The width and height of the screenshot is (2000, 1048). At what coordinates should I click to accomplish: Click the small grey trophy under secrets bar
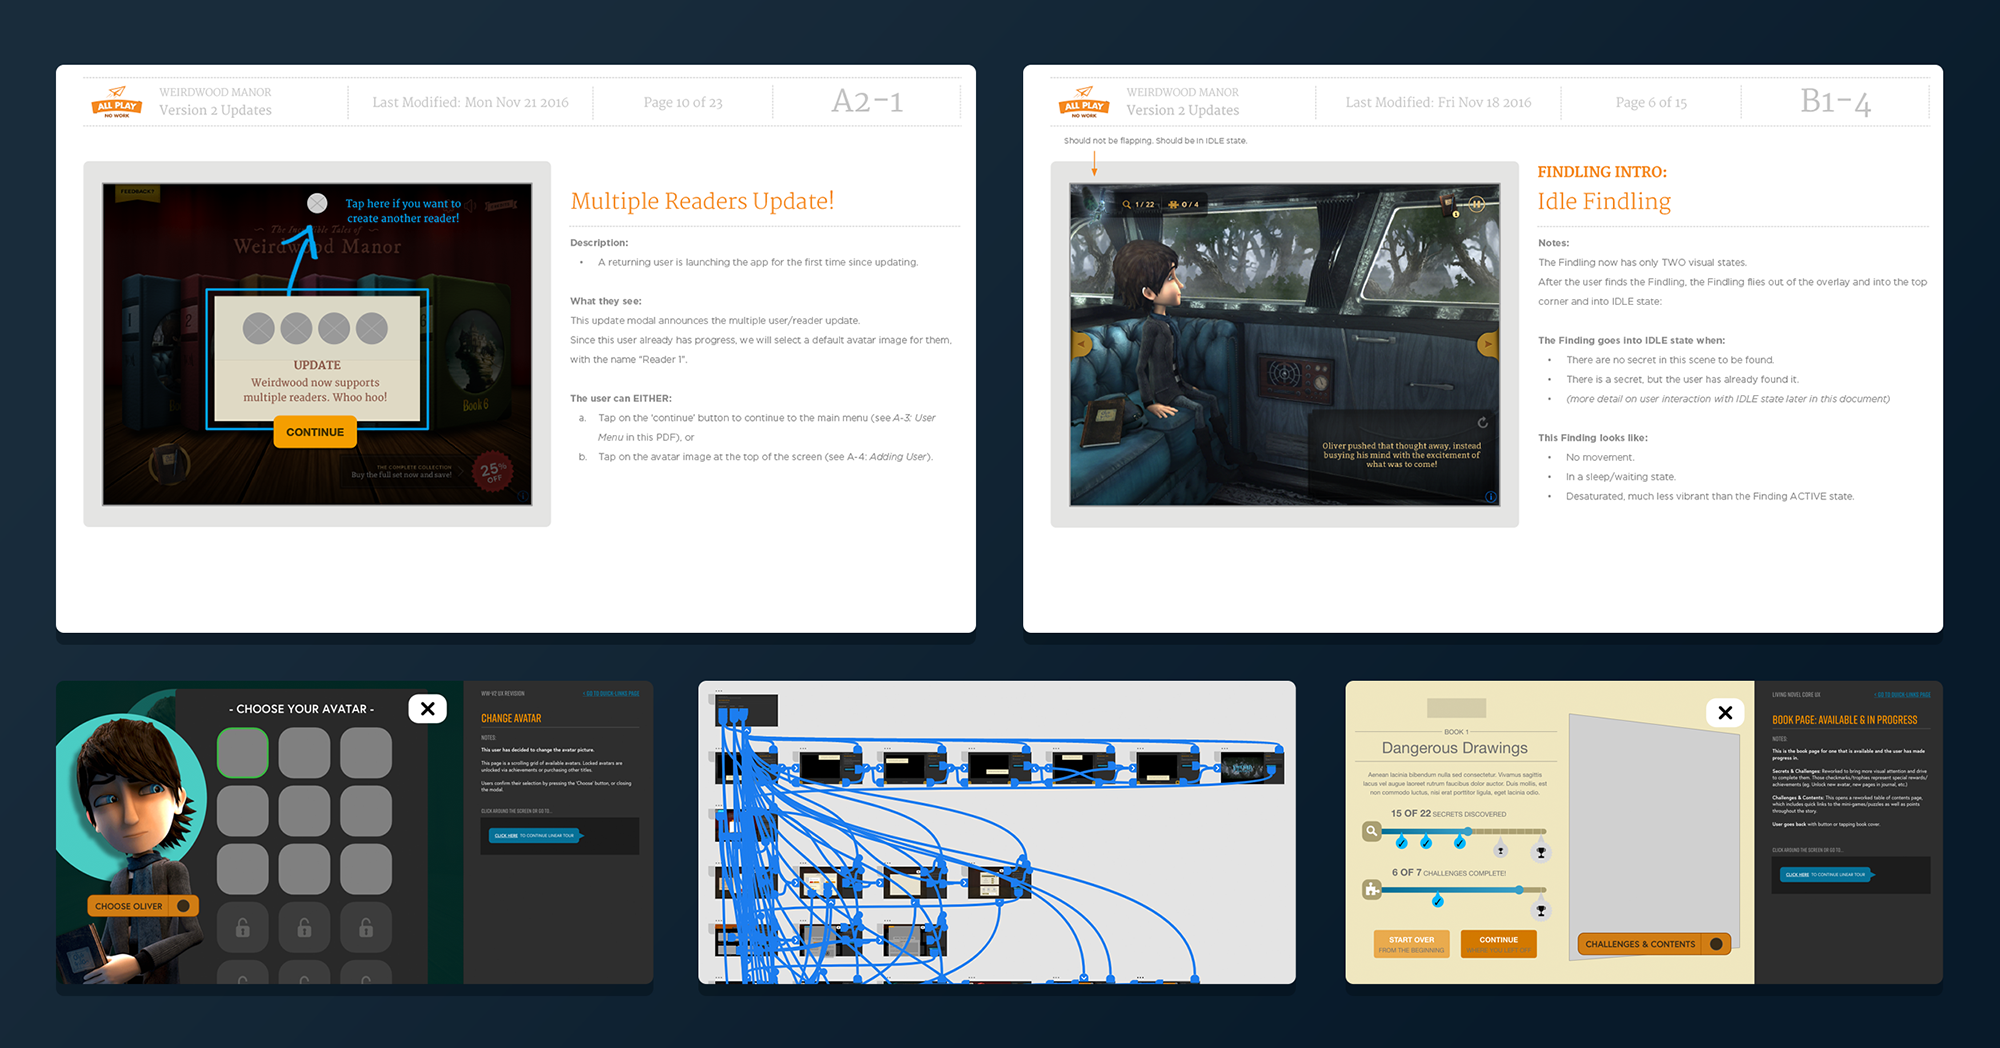1500,850
